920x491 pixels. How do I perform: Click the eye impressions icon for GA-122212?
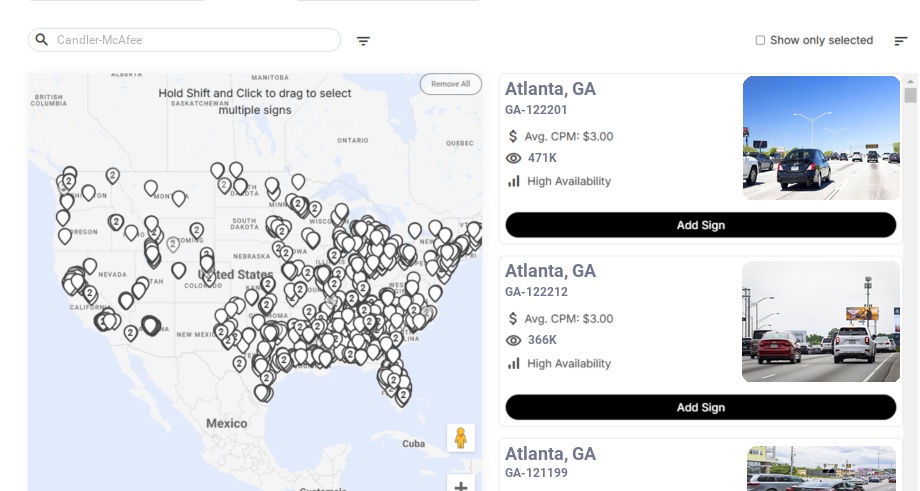(x=514, y=340)
